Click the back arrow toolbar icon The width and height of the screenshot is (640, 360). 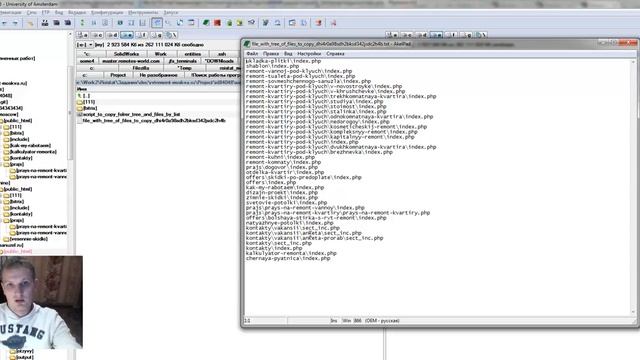pyautogui.click(x=4, y=23)
